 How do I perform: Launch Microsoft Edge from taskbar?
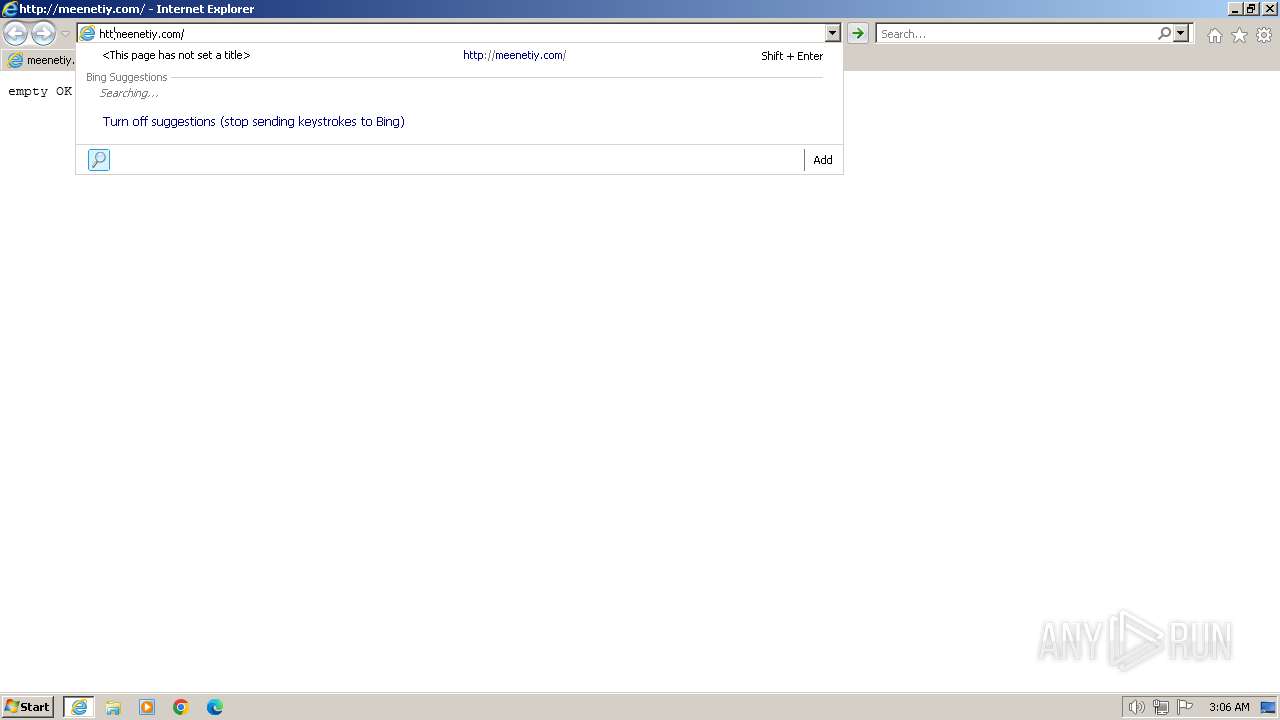(x=215, y=707)
